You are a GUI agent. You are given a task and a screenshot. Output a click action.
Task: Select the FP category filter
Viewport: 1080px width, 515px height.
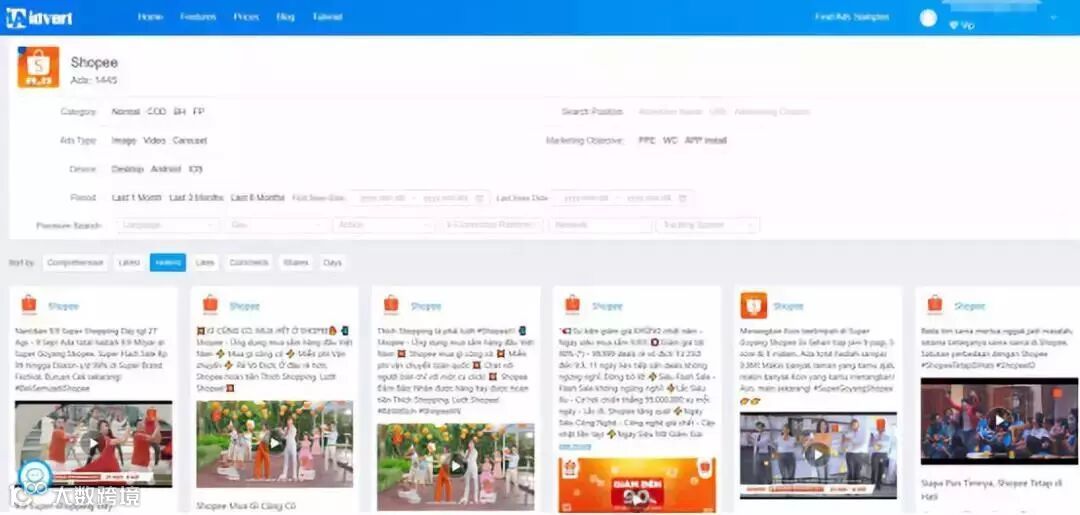click(x=198, y=112)
